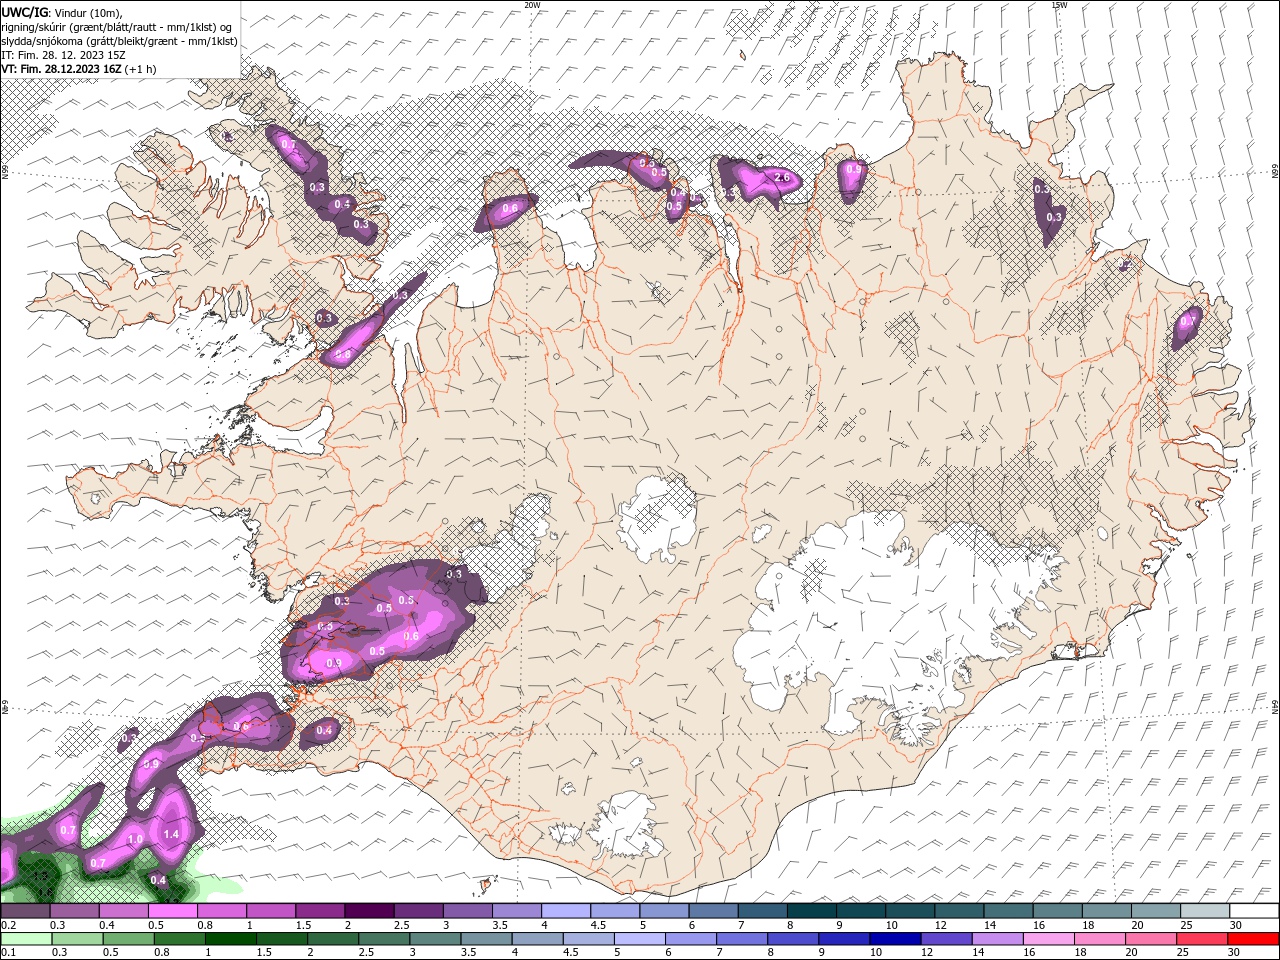Click the 0.1 label on the rain scale
This screenshot has height=960, width=1280.
tap(7, 953)
